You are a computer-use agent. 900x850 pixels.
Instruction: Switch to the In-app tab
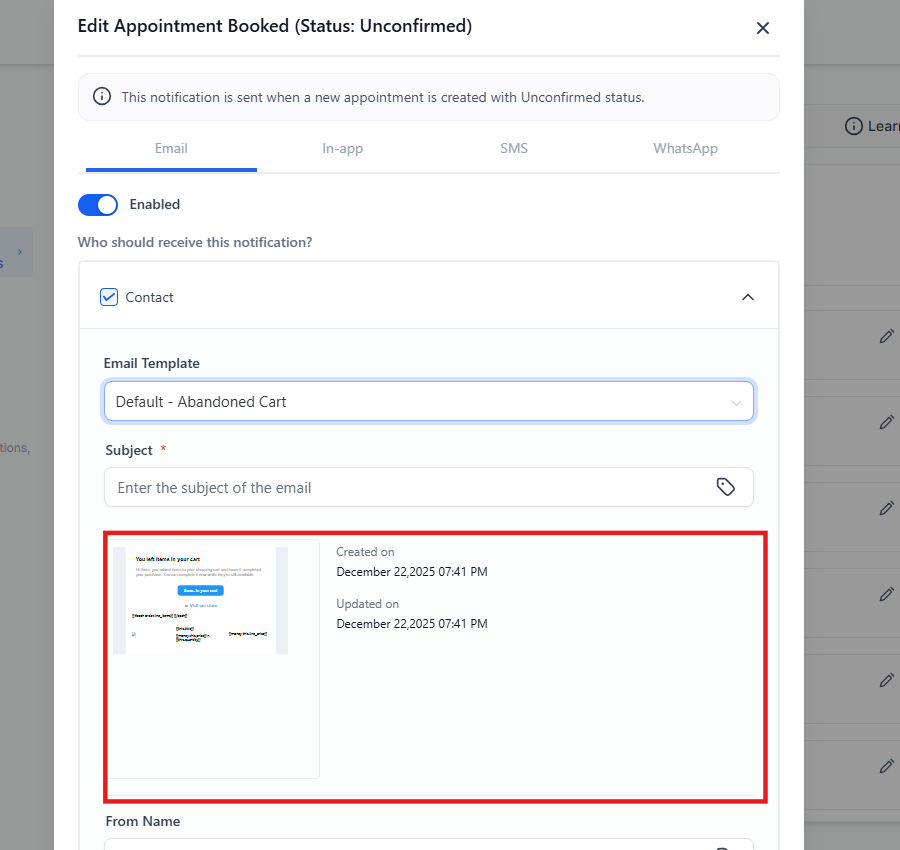pos(342,148)
